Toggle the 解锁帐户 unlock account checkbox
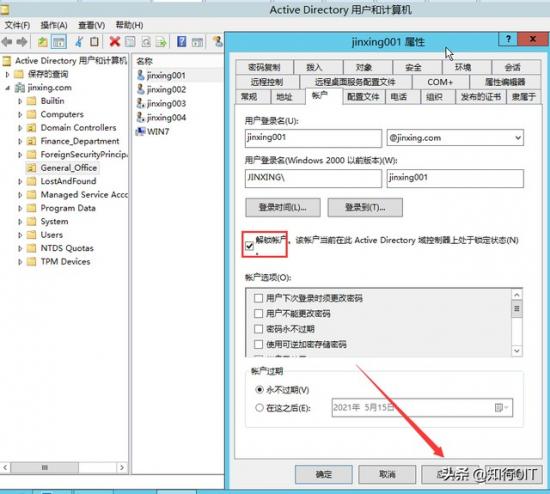Image resolution: width=550 pixels, height=494 pixels. click(249, 246)
